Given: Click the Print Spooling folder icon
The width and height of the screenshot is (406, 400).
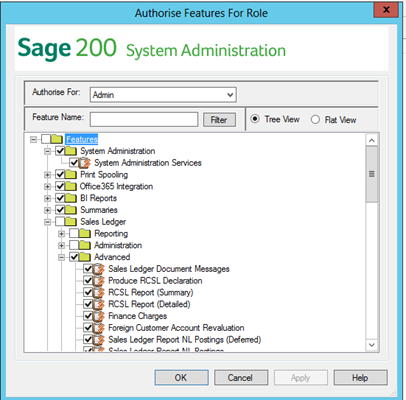Looking at the screenshot, I should pos(71,174).
